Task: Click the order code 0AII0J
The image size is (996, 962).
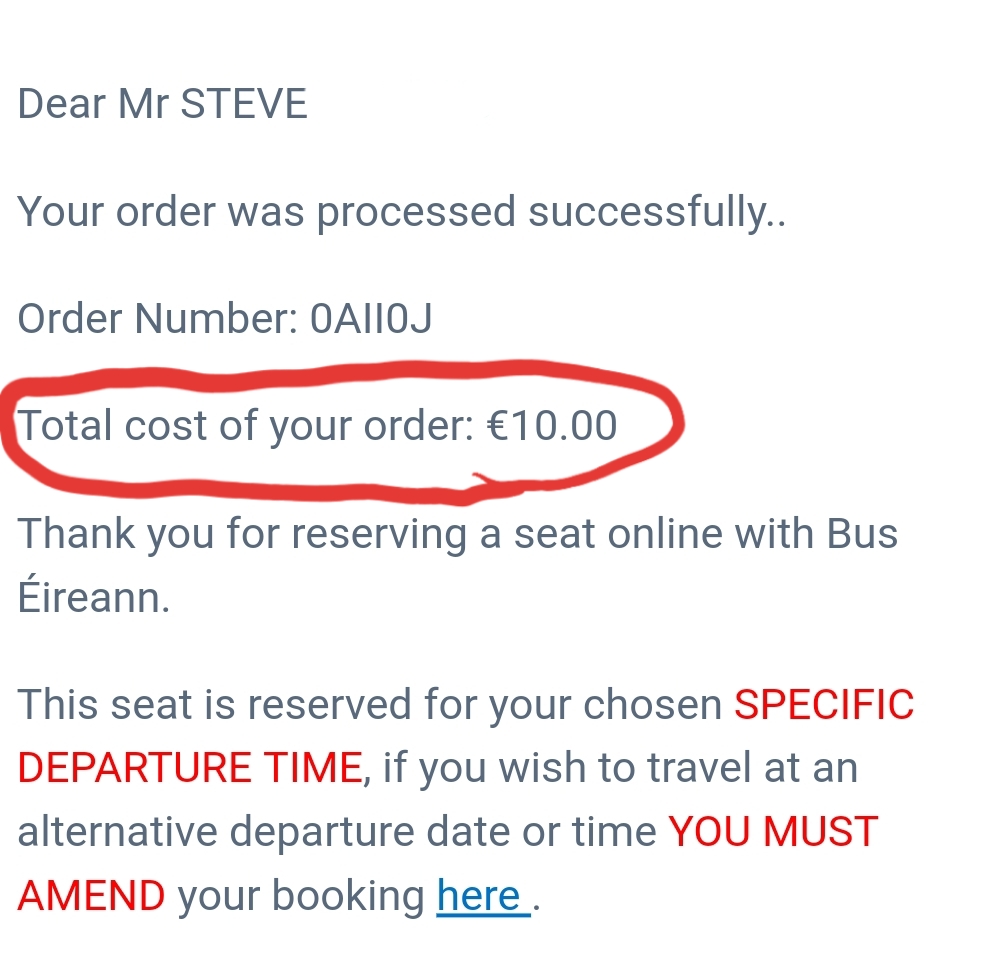Action: (371, 319)
